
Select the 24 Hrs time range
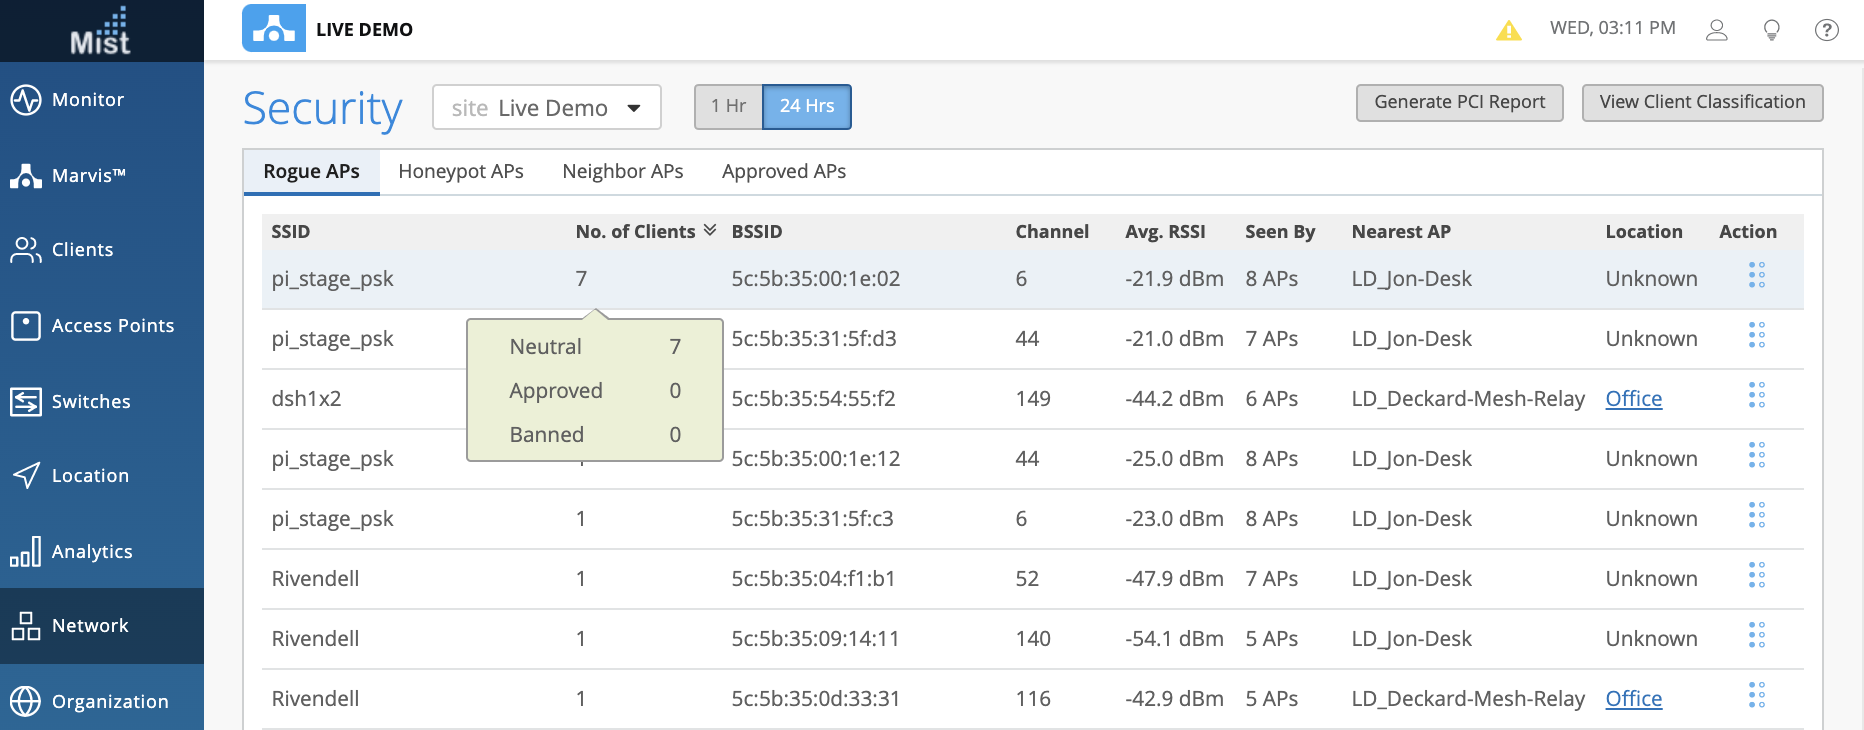click(x=806, y=106)
